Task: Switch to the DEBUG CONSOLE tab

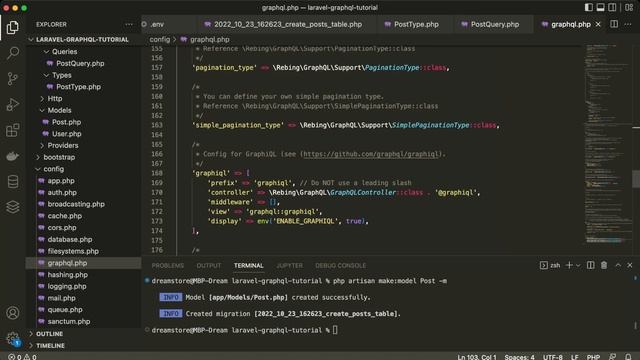Action: (x=340, y=266)
